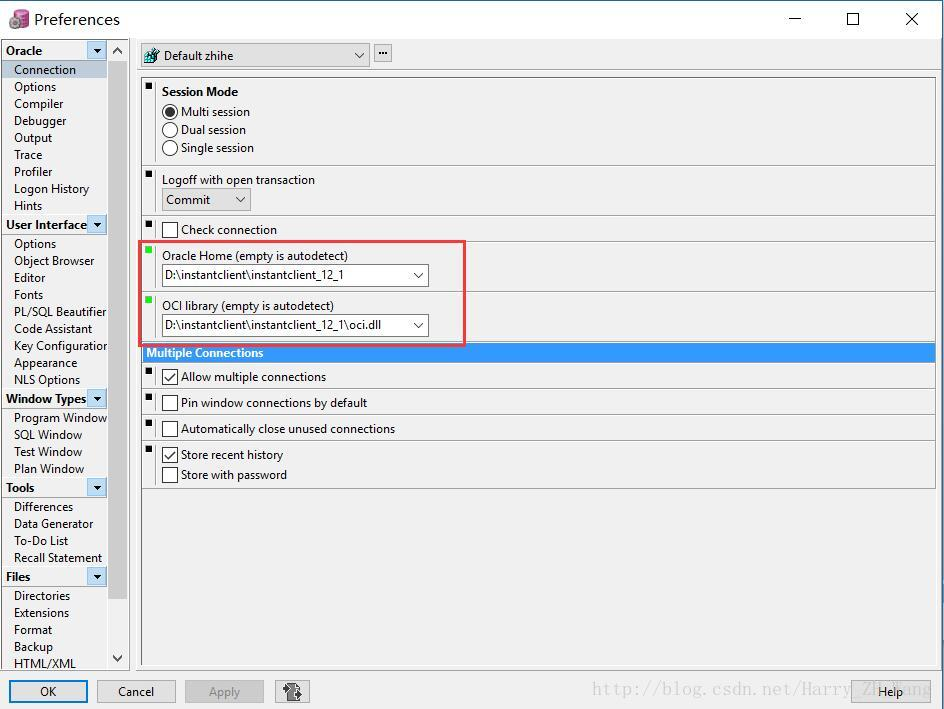The height and width of the screenshot is (709, 944).
Task: Select Editor under User Interface
Action: click(30, 278)
